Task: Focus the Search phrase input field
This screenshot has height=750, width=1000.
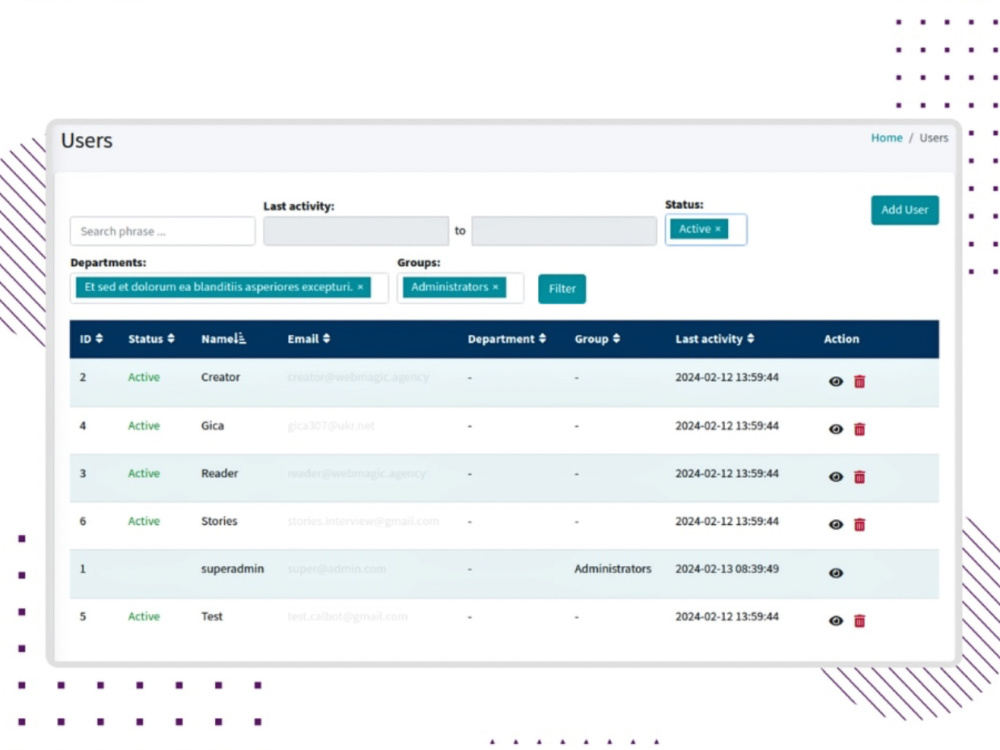Action: (x=163, y=231)
